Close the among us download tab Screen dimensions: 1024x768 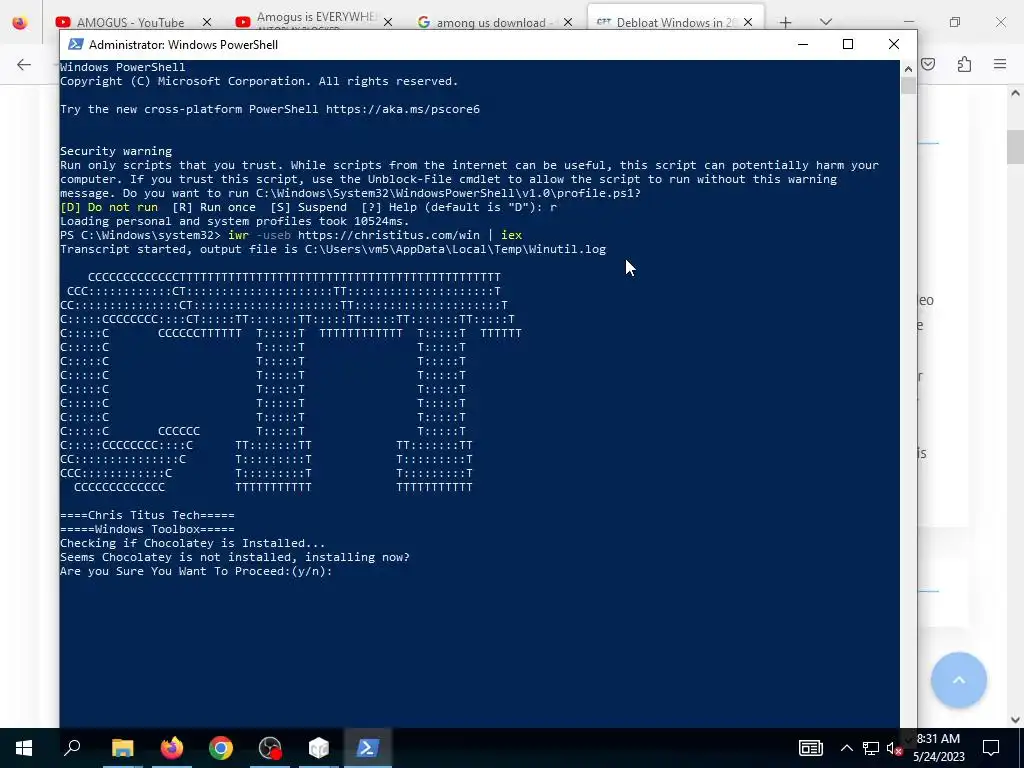568,22
